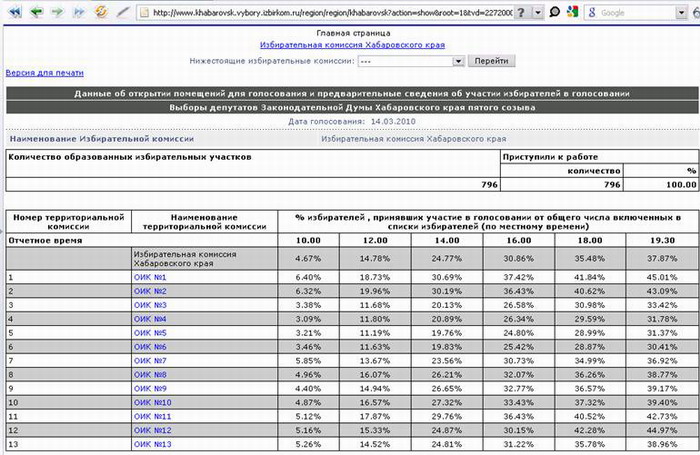Reload the page with the orange refresh icon
The image size is (700, 455).
101,13
